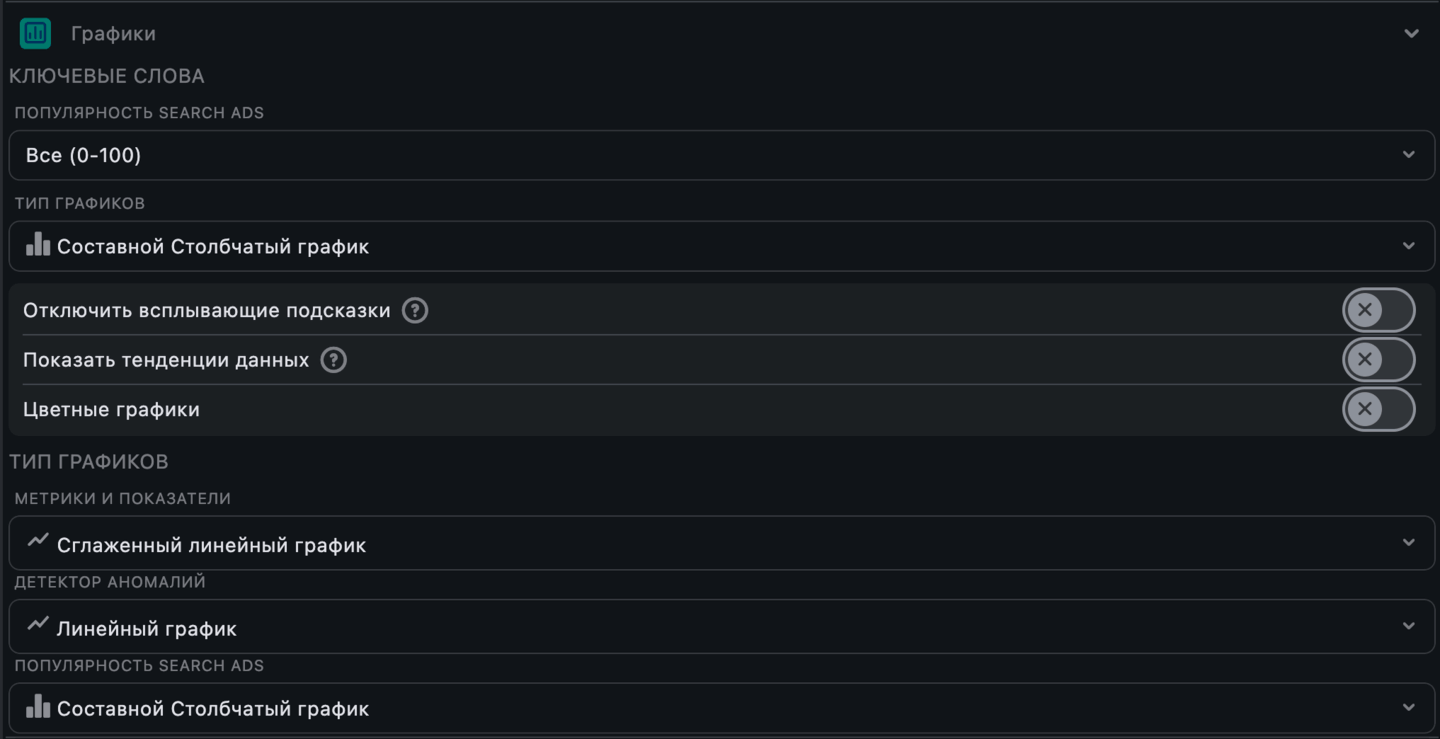Screen dimensions: 1440x739
Task: Click the Графики section title
Action: 113,34
